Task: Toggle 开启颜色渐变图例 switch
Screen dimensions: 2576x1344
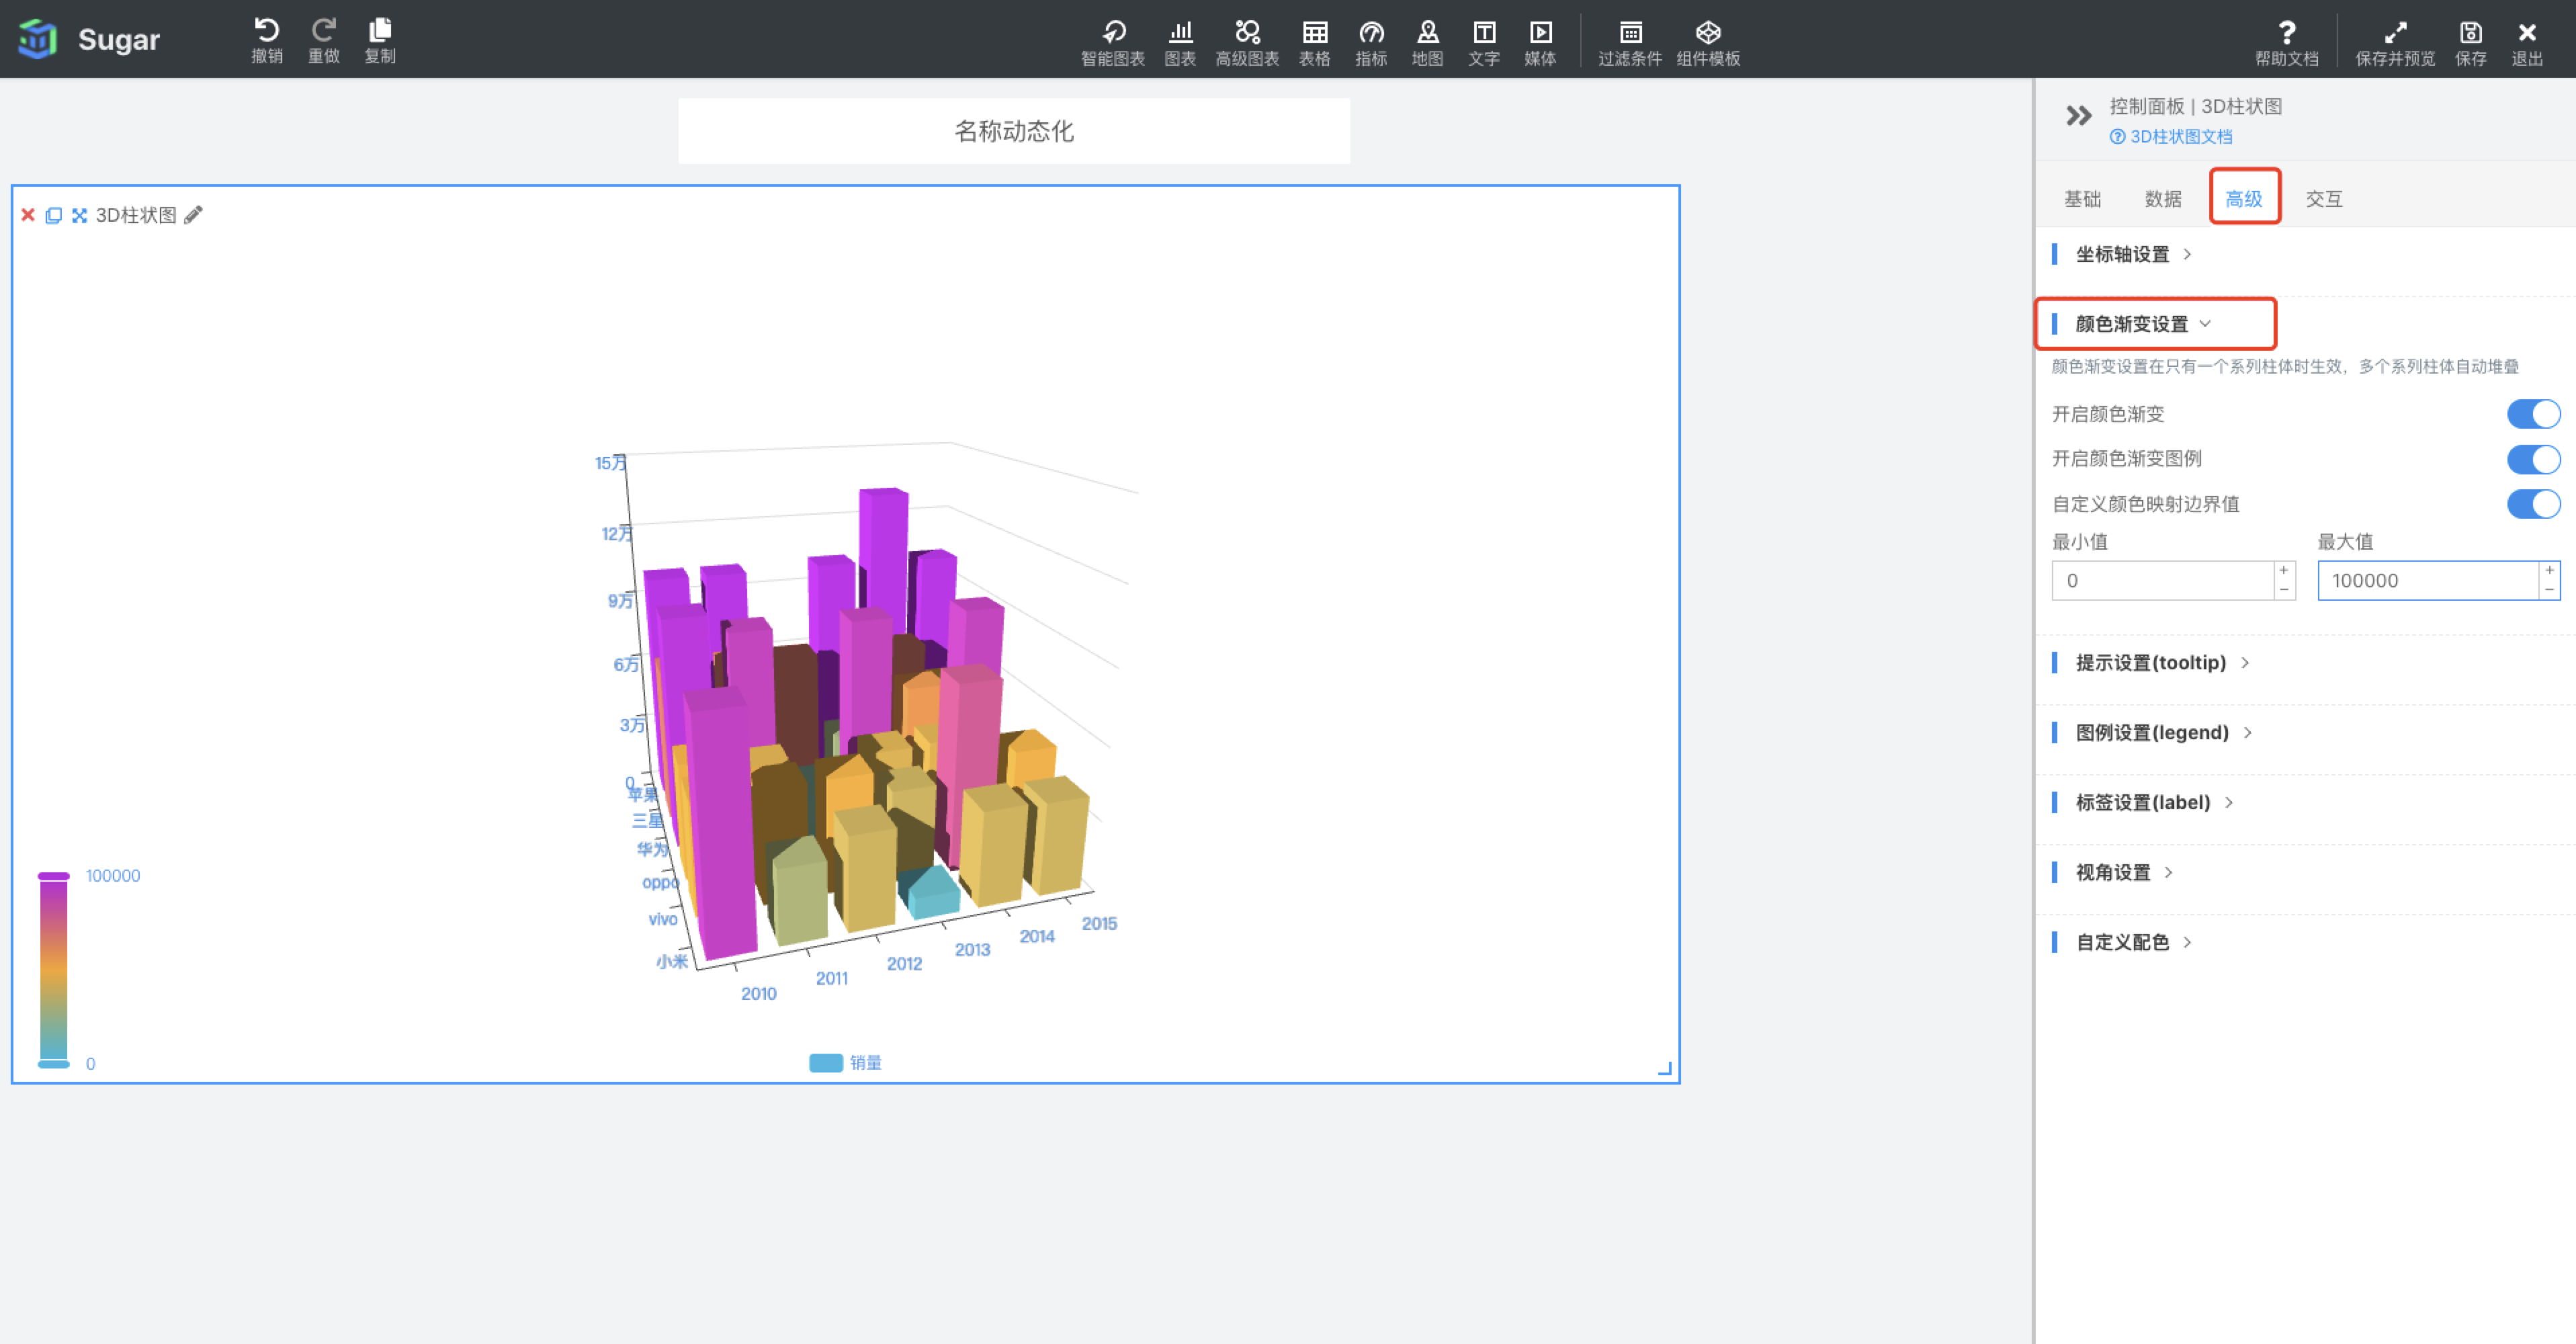Action: pyautogui.click(x=2533, y=459)
